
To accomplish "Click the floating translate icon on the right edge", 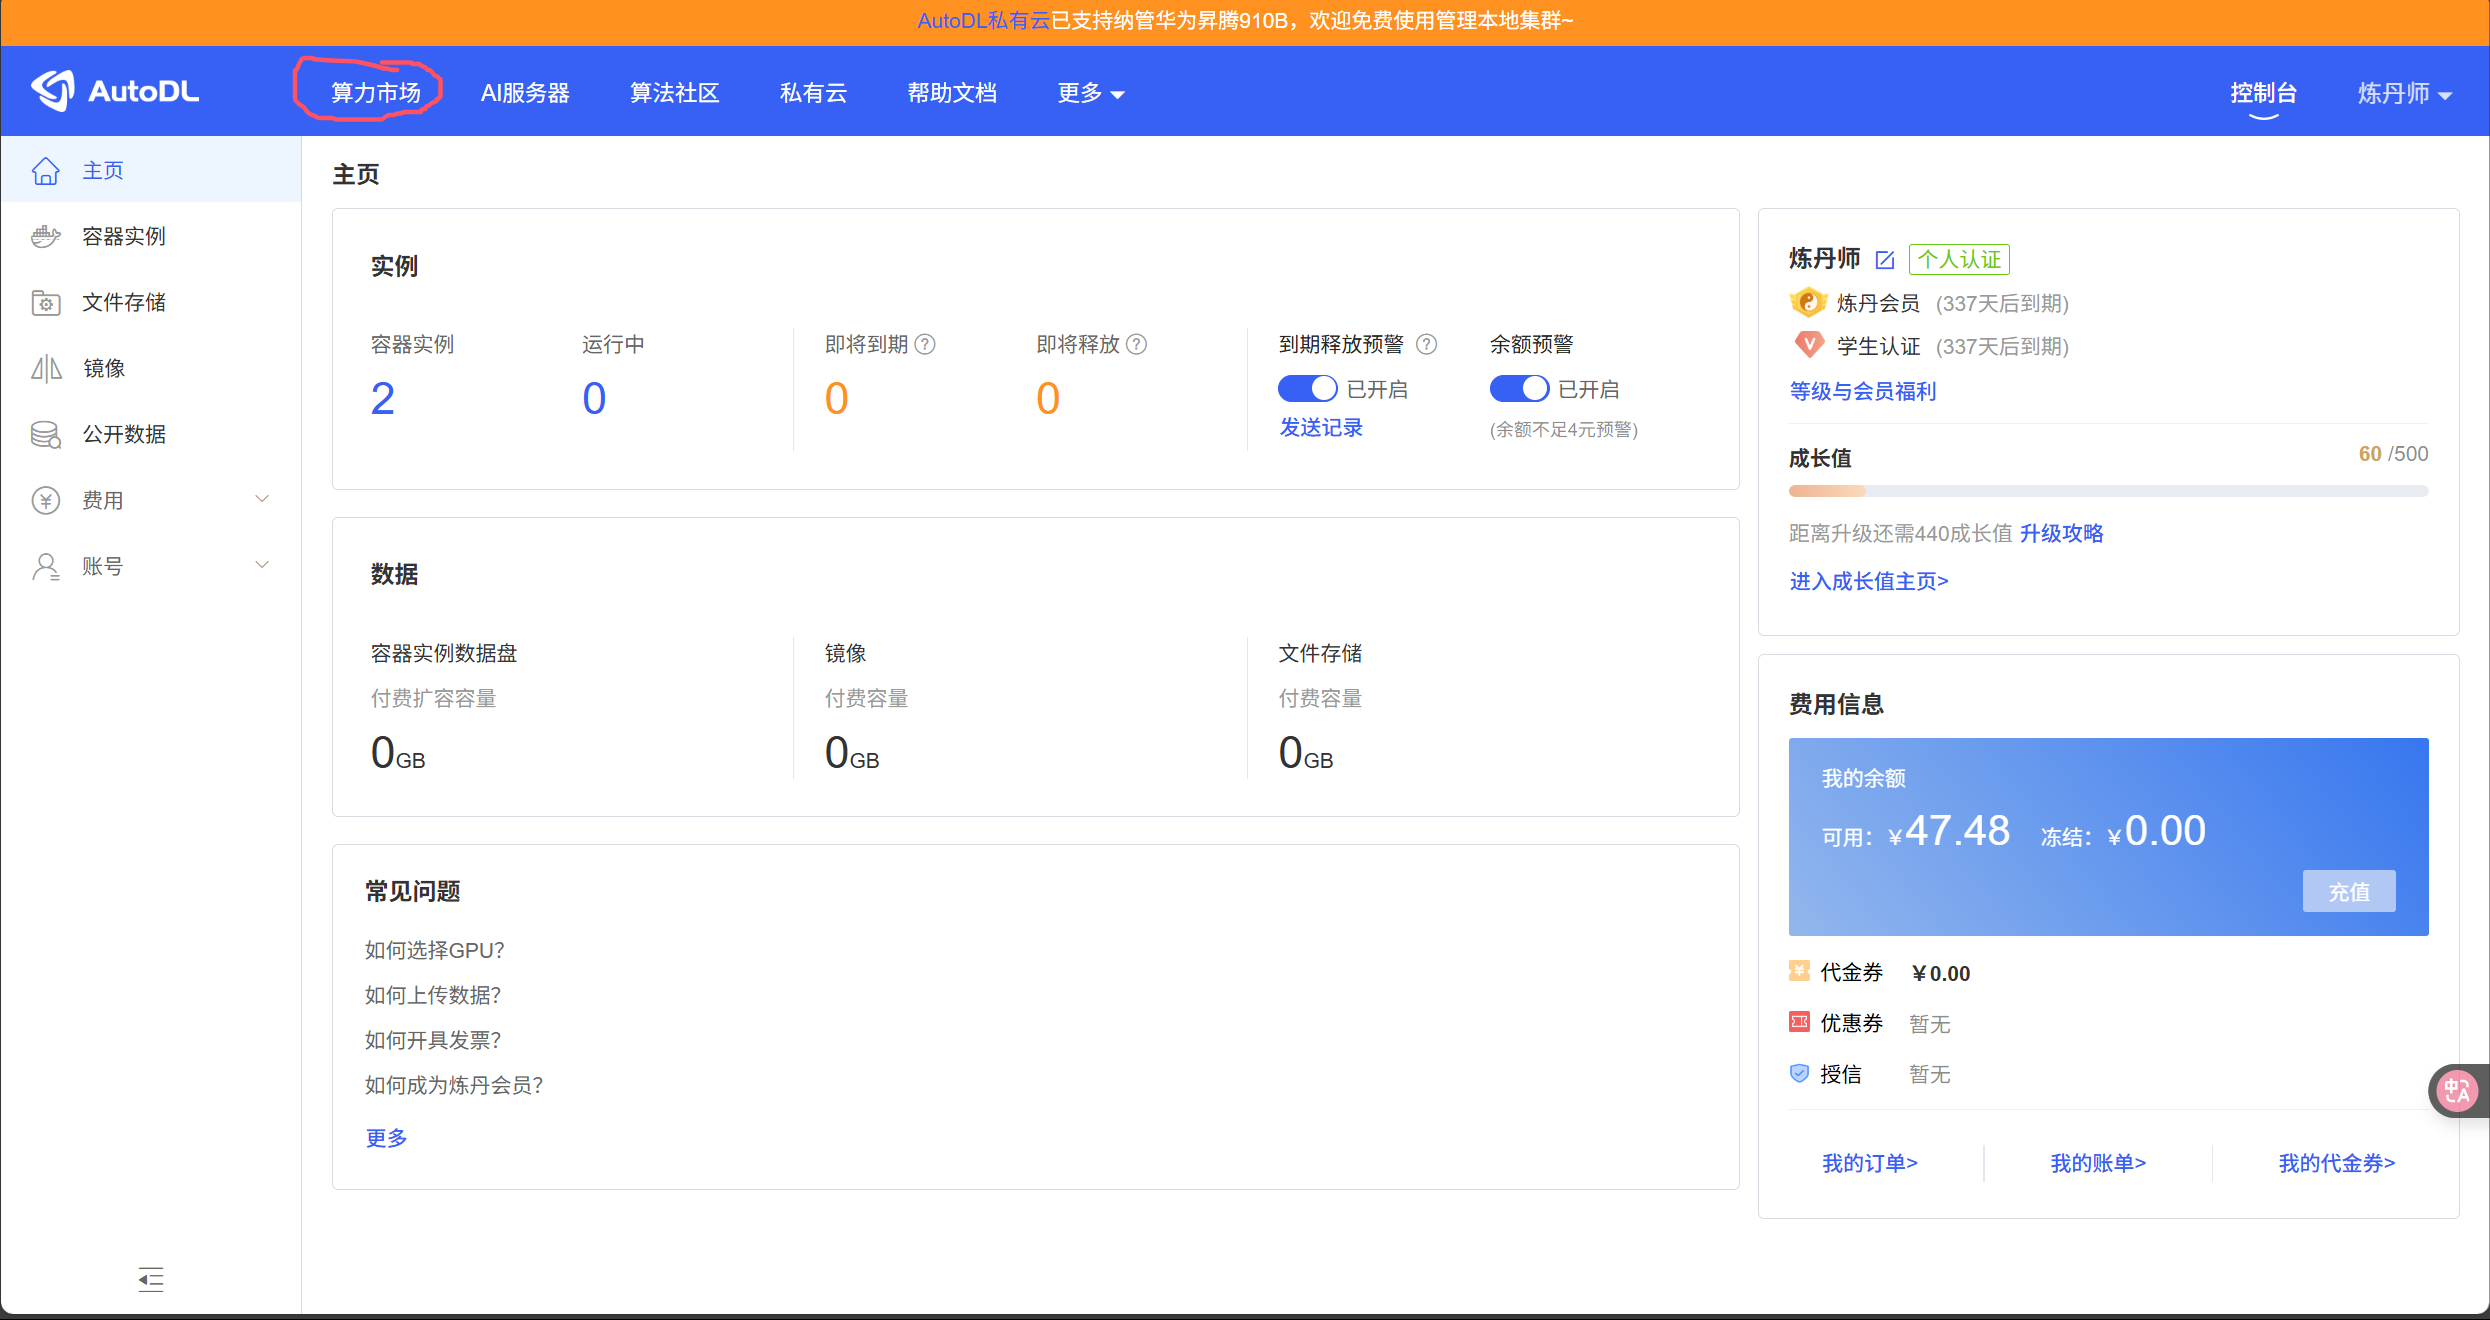I will point(2457,1091).
